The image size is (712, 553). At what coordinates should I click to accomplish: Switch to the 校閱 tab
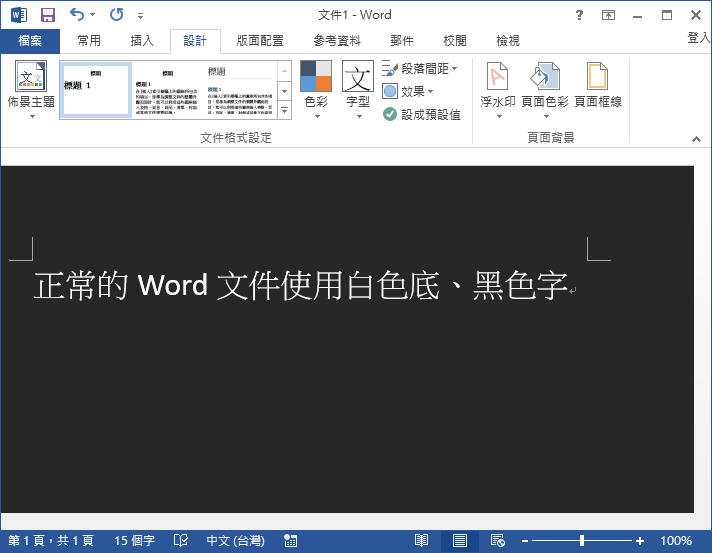coord(455,41)
